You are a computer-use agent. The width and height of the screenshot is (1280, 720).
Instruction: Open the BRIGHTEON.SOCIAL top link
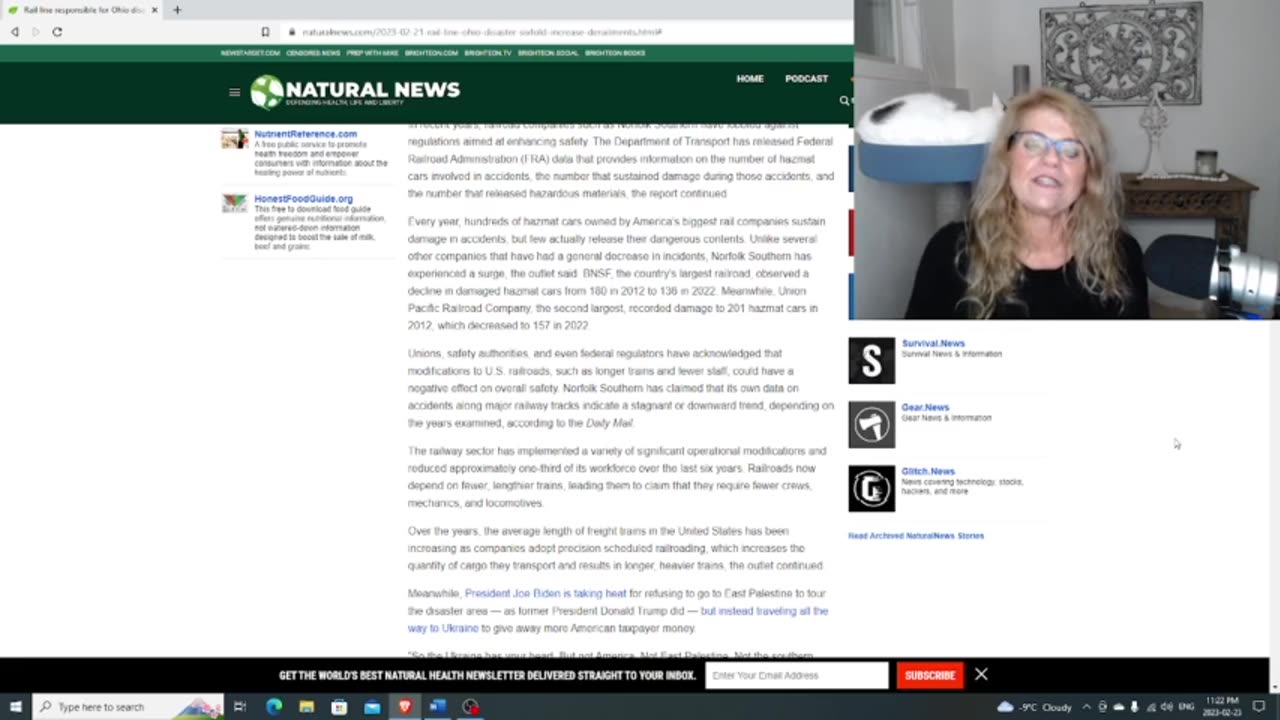(548, 53)
